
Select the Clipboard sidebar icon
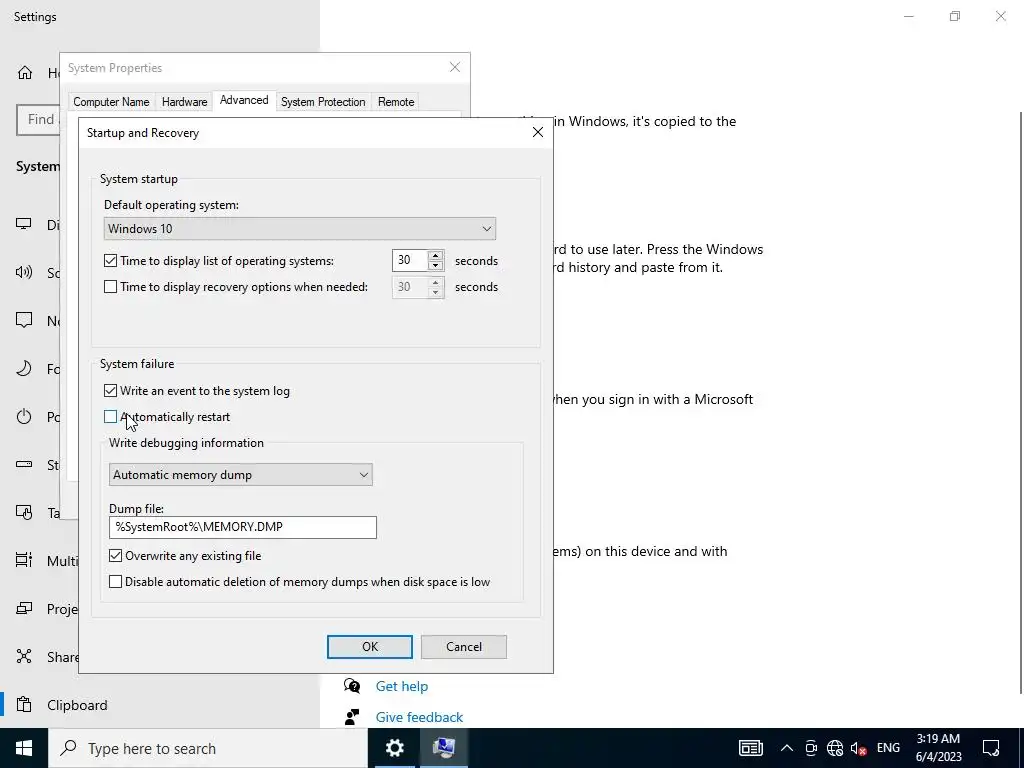click(x=24, y=705)
